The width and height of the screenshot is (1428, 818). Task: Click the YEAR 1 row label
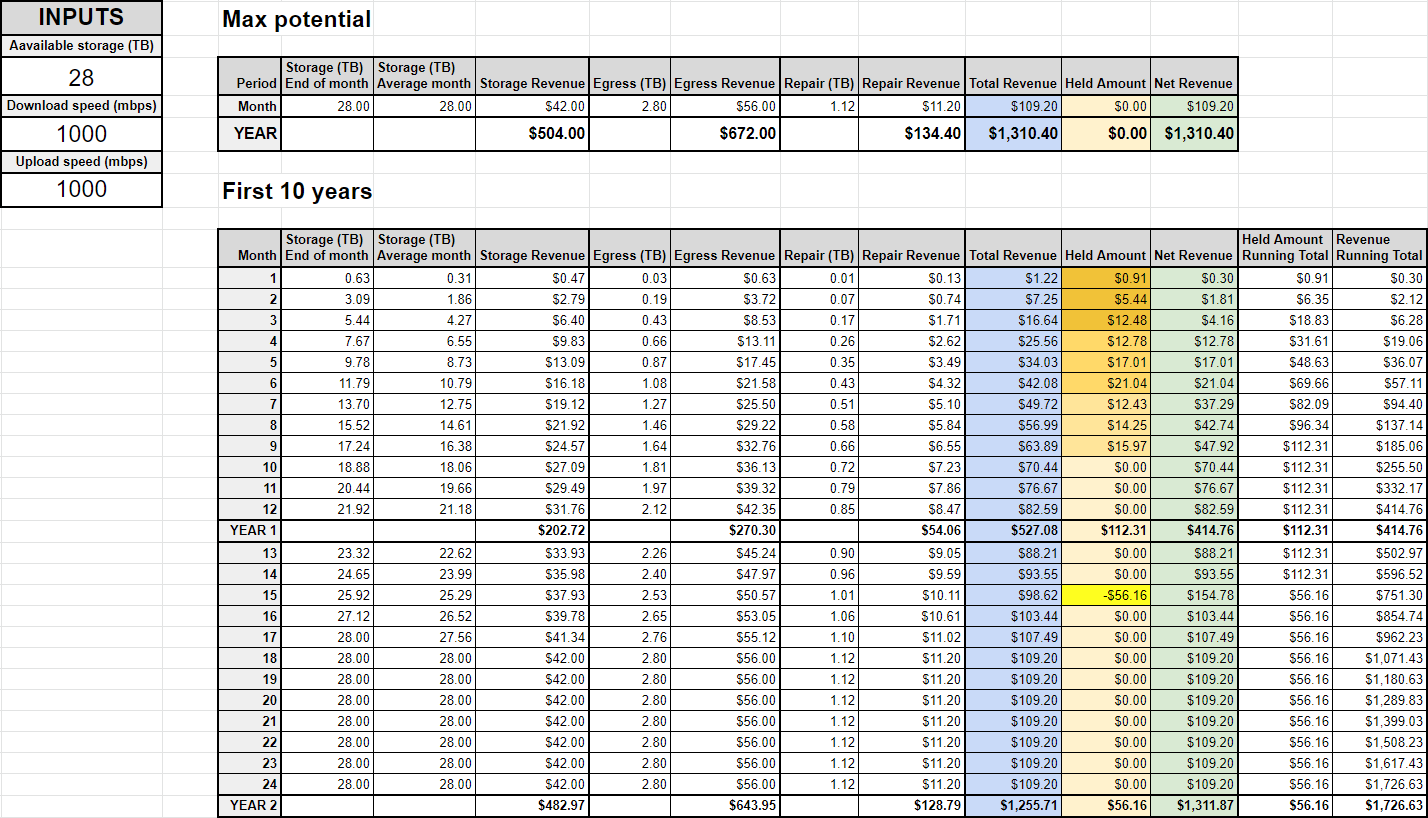coord(250,530)
